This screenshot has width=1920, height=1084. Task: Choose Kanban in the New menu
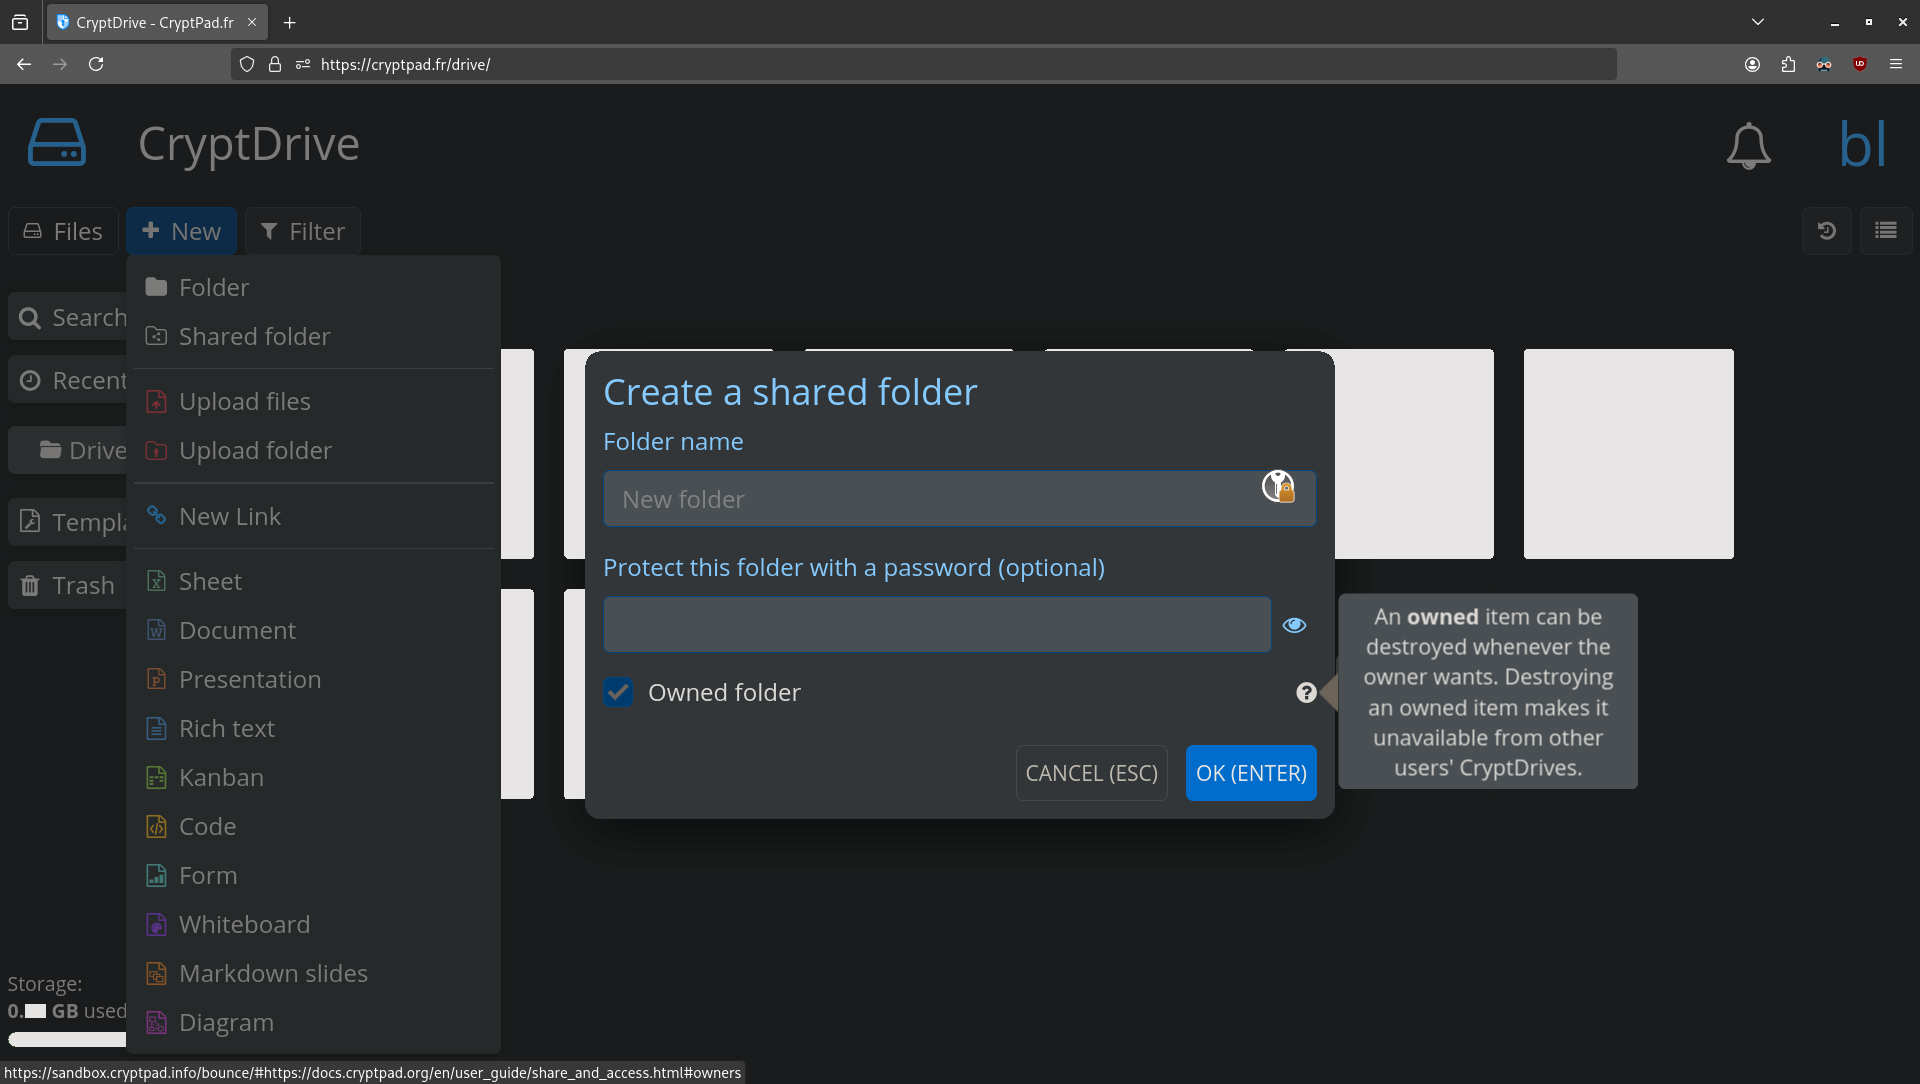click(221, 777)
